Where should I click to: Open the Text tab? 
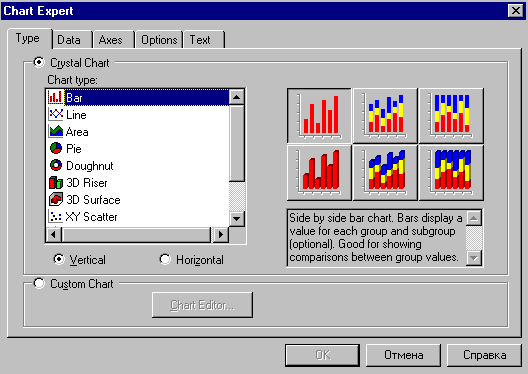click(x=203, y=40)
